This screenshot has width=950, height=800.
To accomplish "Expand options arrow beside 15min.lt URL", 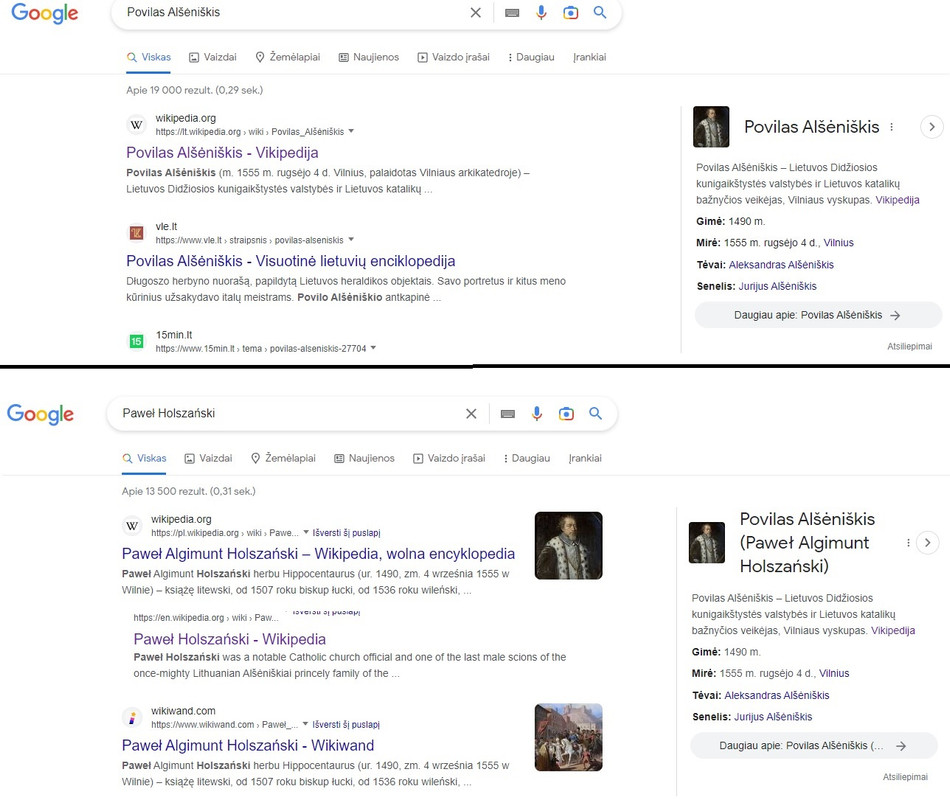I will (373, 348).
